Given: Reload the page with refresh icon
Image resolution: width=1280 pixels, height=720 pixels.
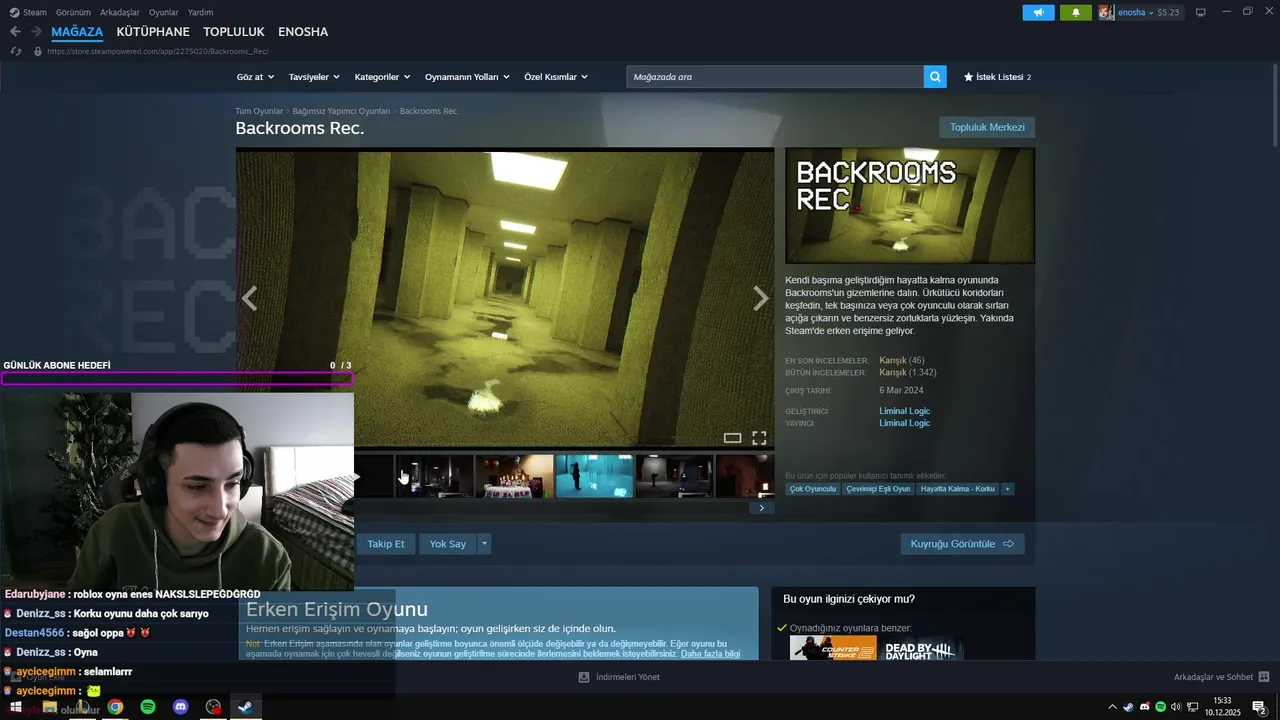Looking at the screenshot, I should tap(15, 51).
